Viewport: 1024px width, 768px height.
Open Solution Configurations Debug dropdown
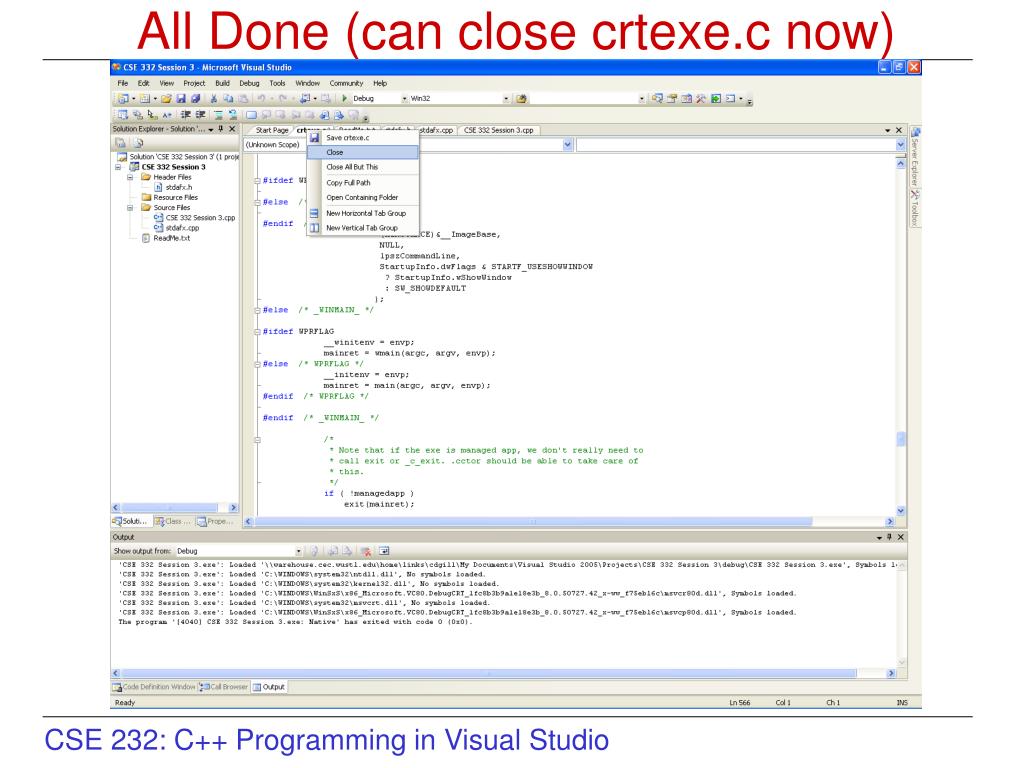(404, 99)
